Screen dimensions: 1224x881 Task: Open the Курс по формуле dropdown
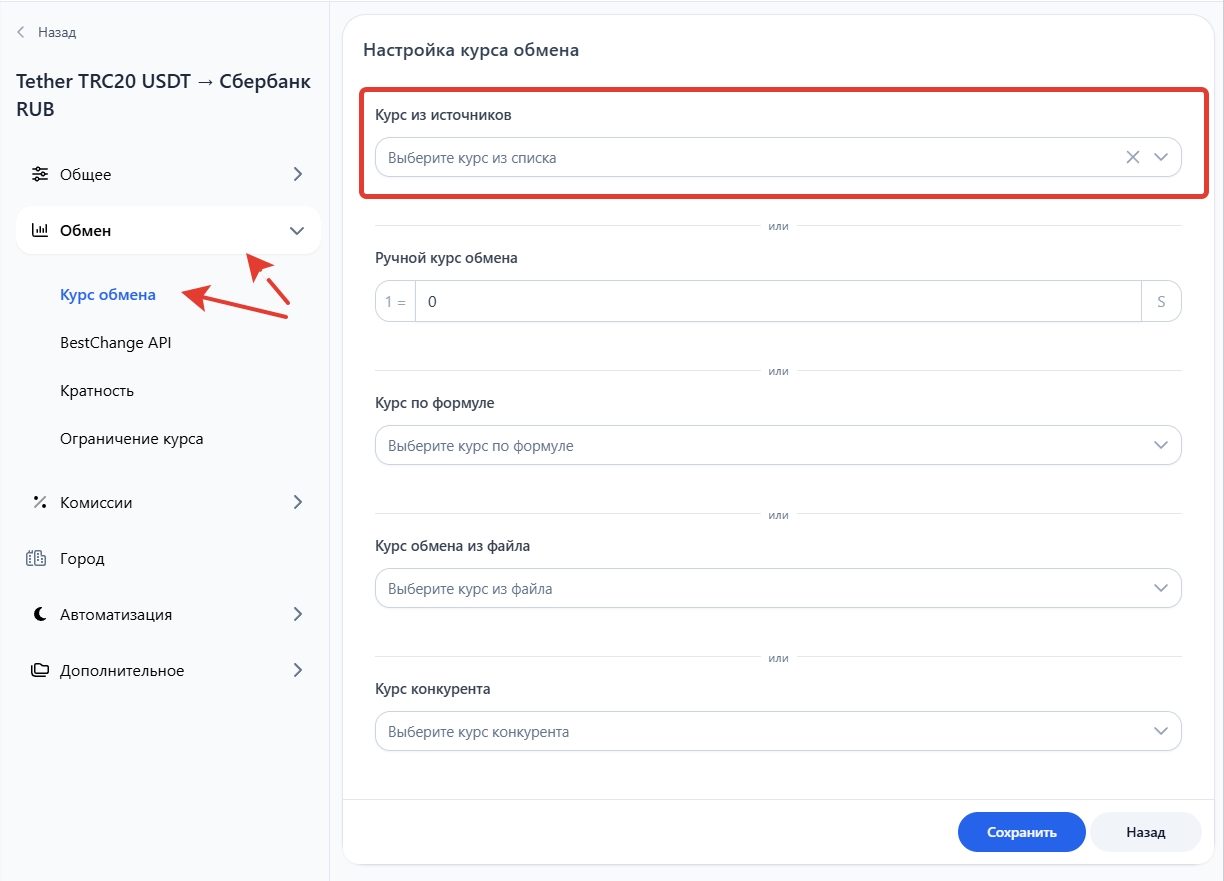click(x=1161, y=445)
